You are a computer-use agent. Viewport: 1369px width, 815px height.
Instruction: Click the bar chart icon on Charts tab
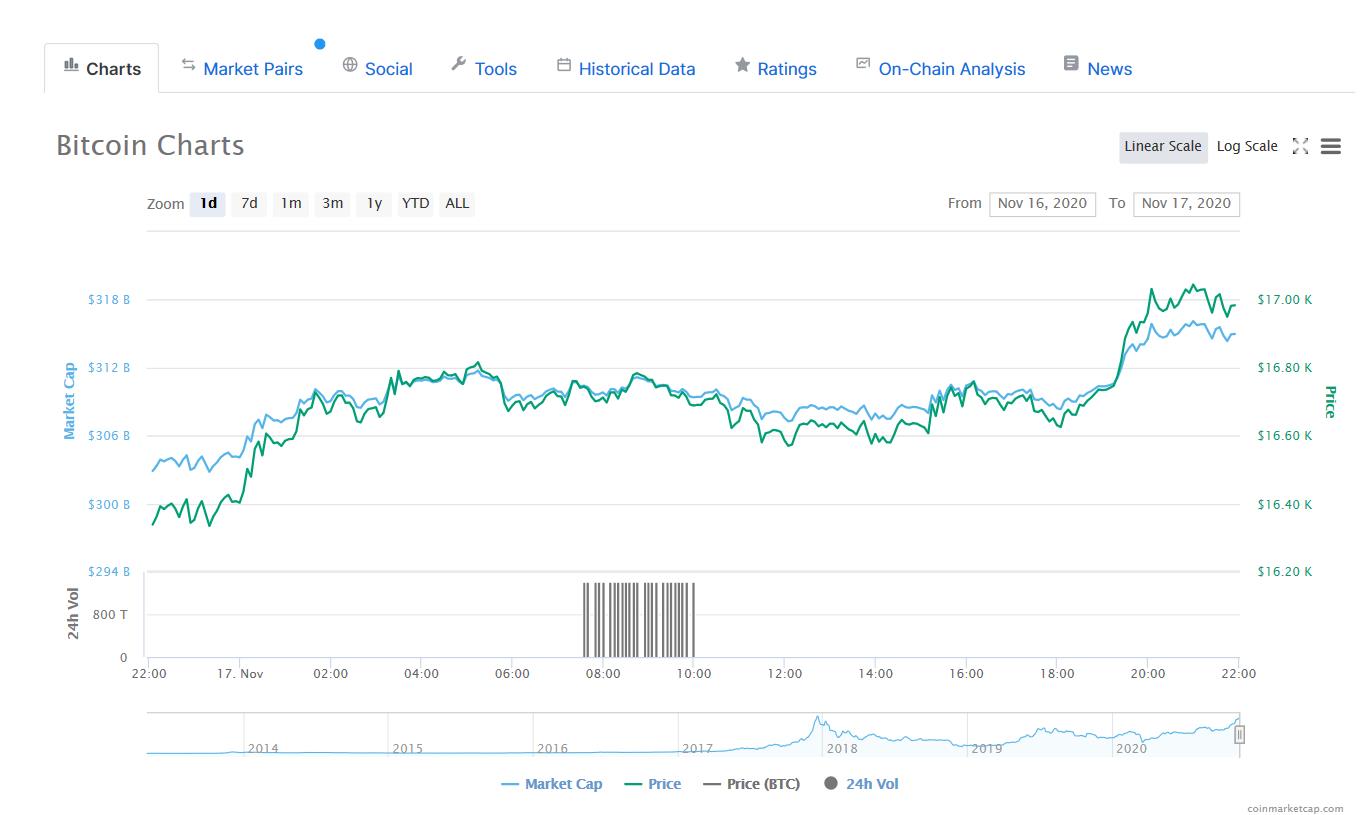[x=71, y=65]
